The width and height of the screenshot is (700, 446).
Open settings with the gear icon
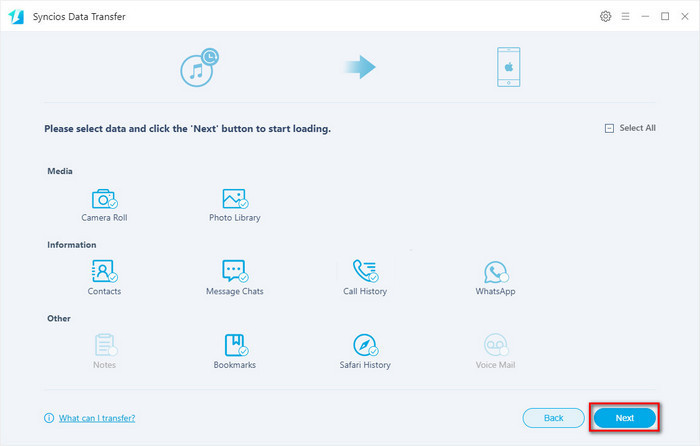click(605, 17)
